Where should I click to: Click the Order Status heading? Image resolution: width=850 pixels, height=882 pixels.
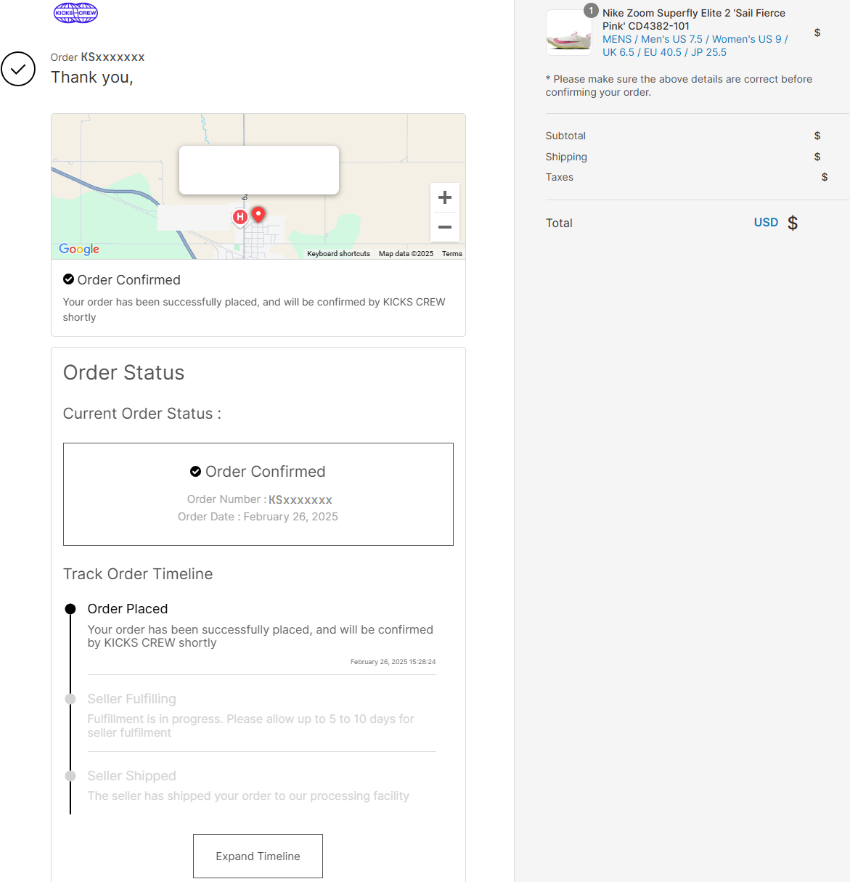[x=124, y=372]
